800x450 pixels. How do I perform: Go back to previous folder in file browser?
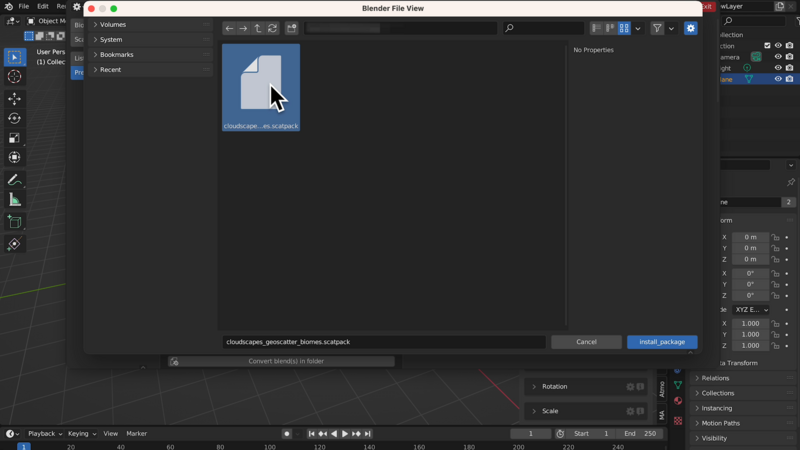point(229,29)
